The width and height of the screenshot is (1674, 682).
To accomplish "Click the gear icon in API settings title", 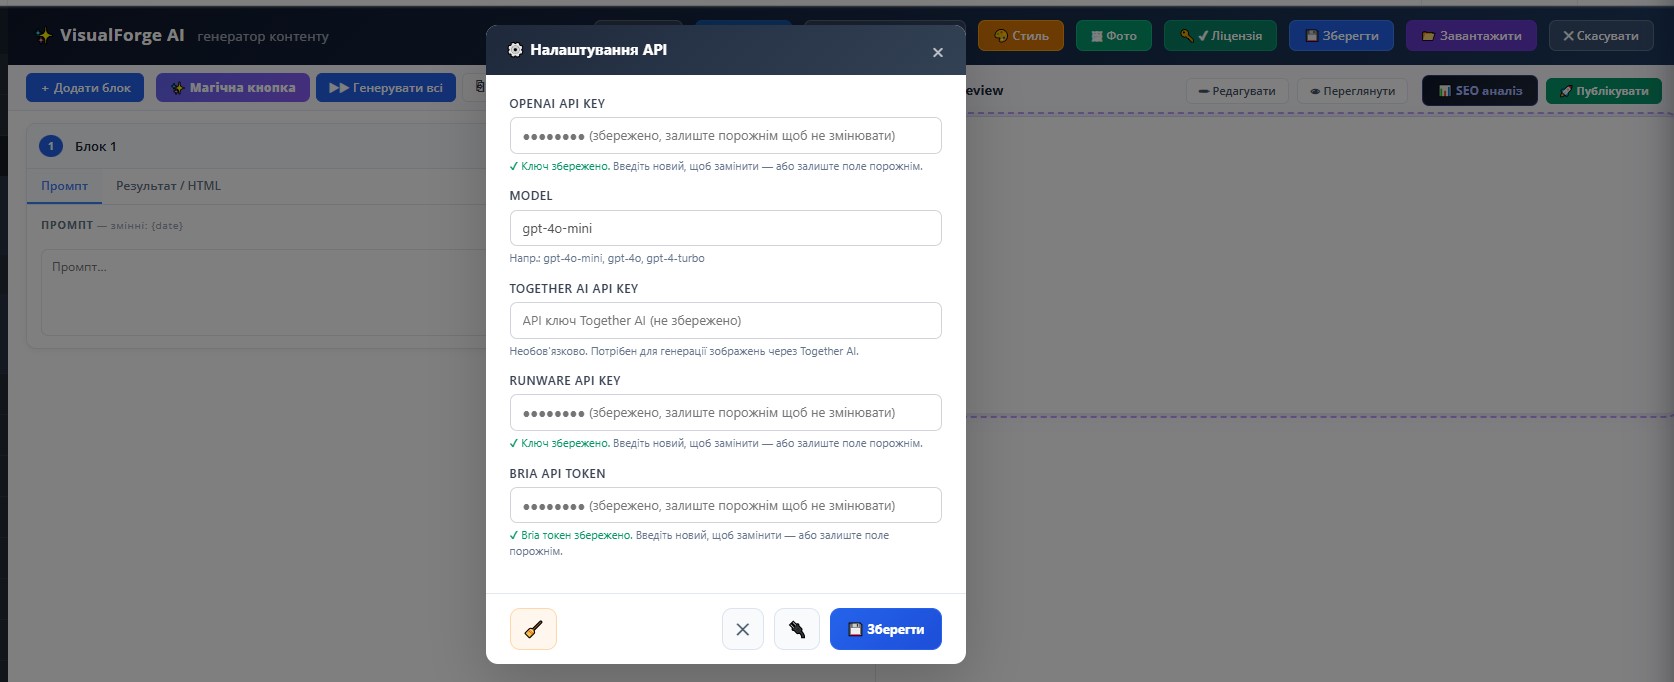I will 516,50.
